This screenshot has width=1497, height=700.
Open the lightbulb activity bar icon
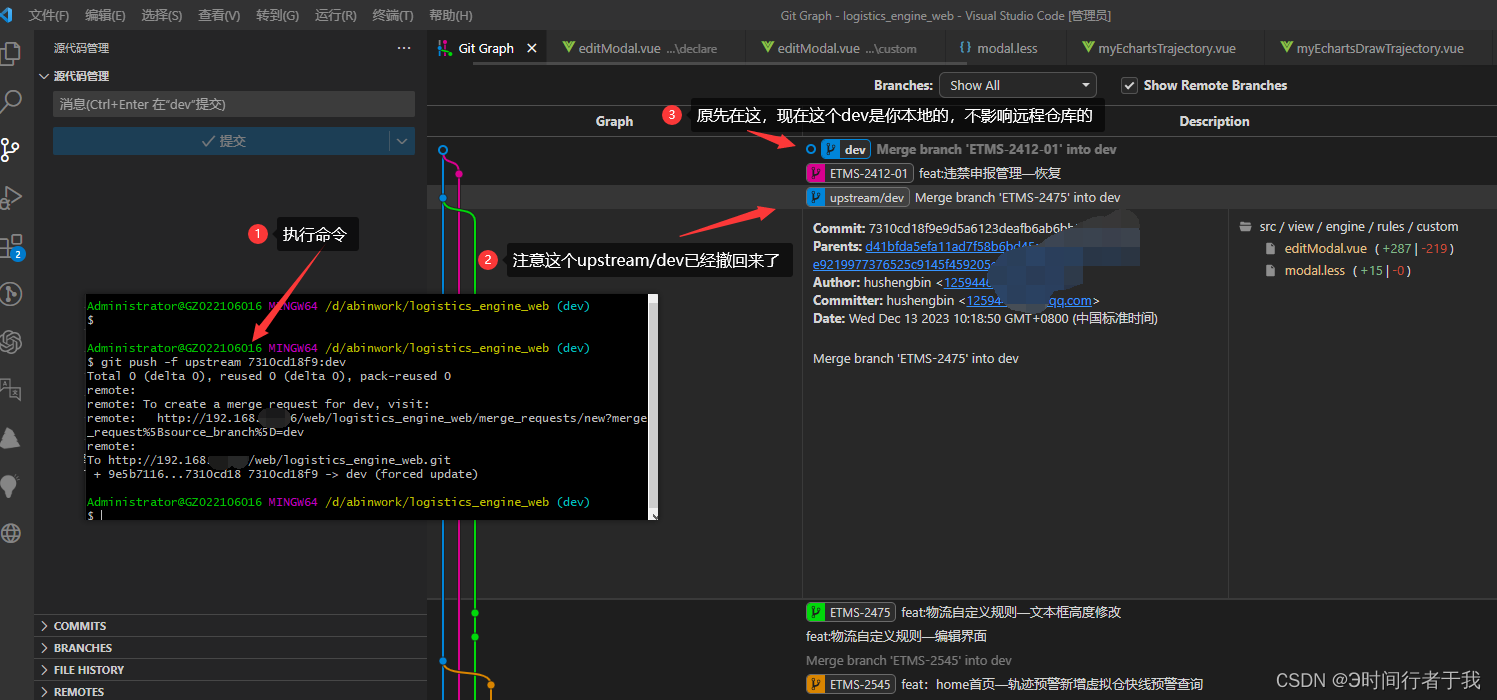11,486
